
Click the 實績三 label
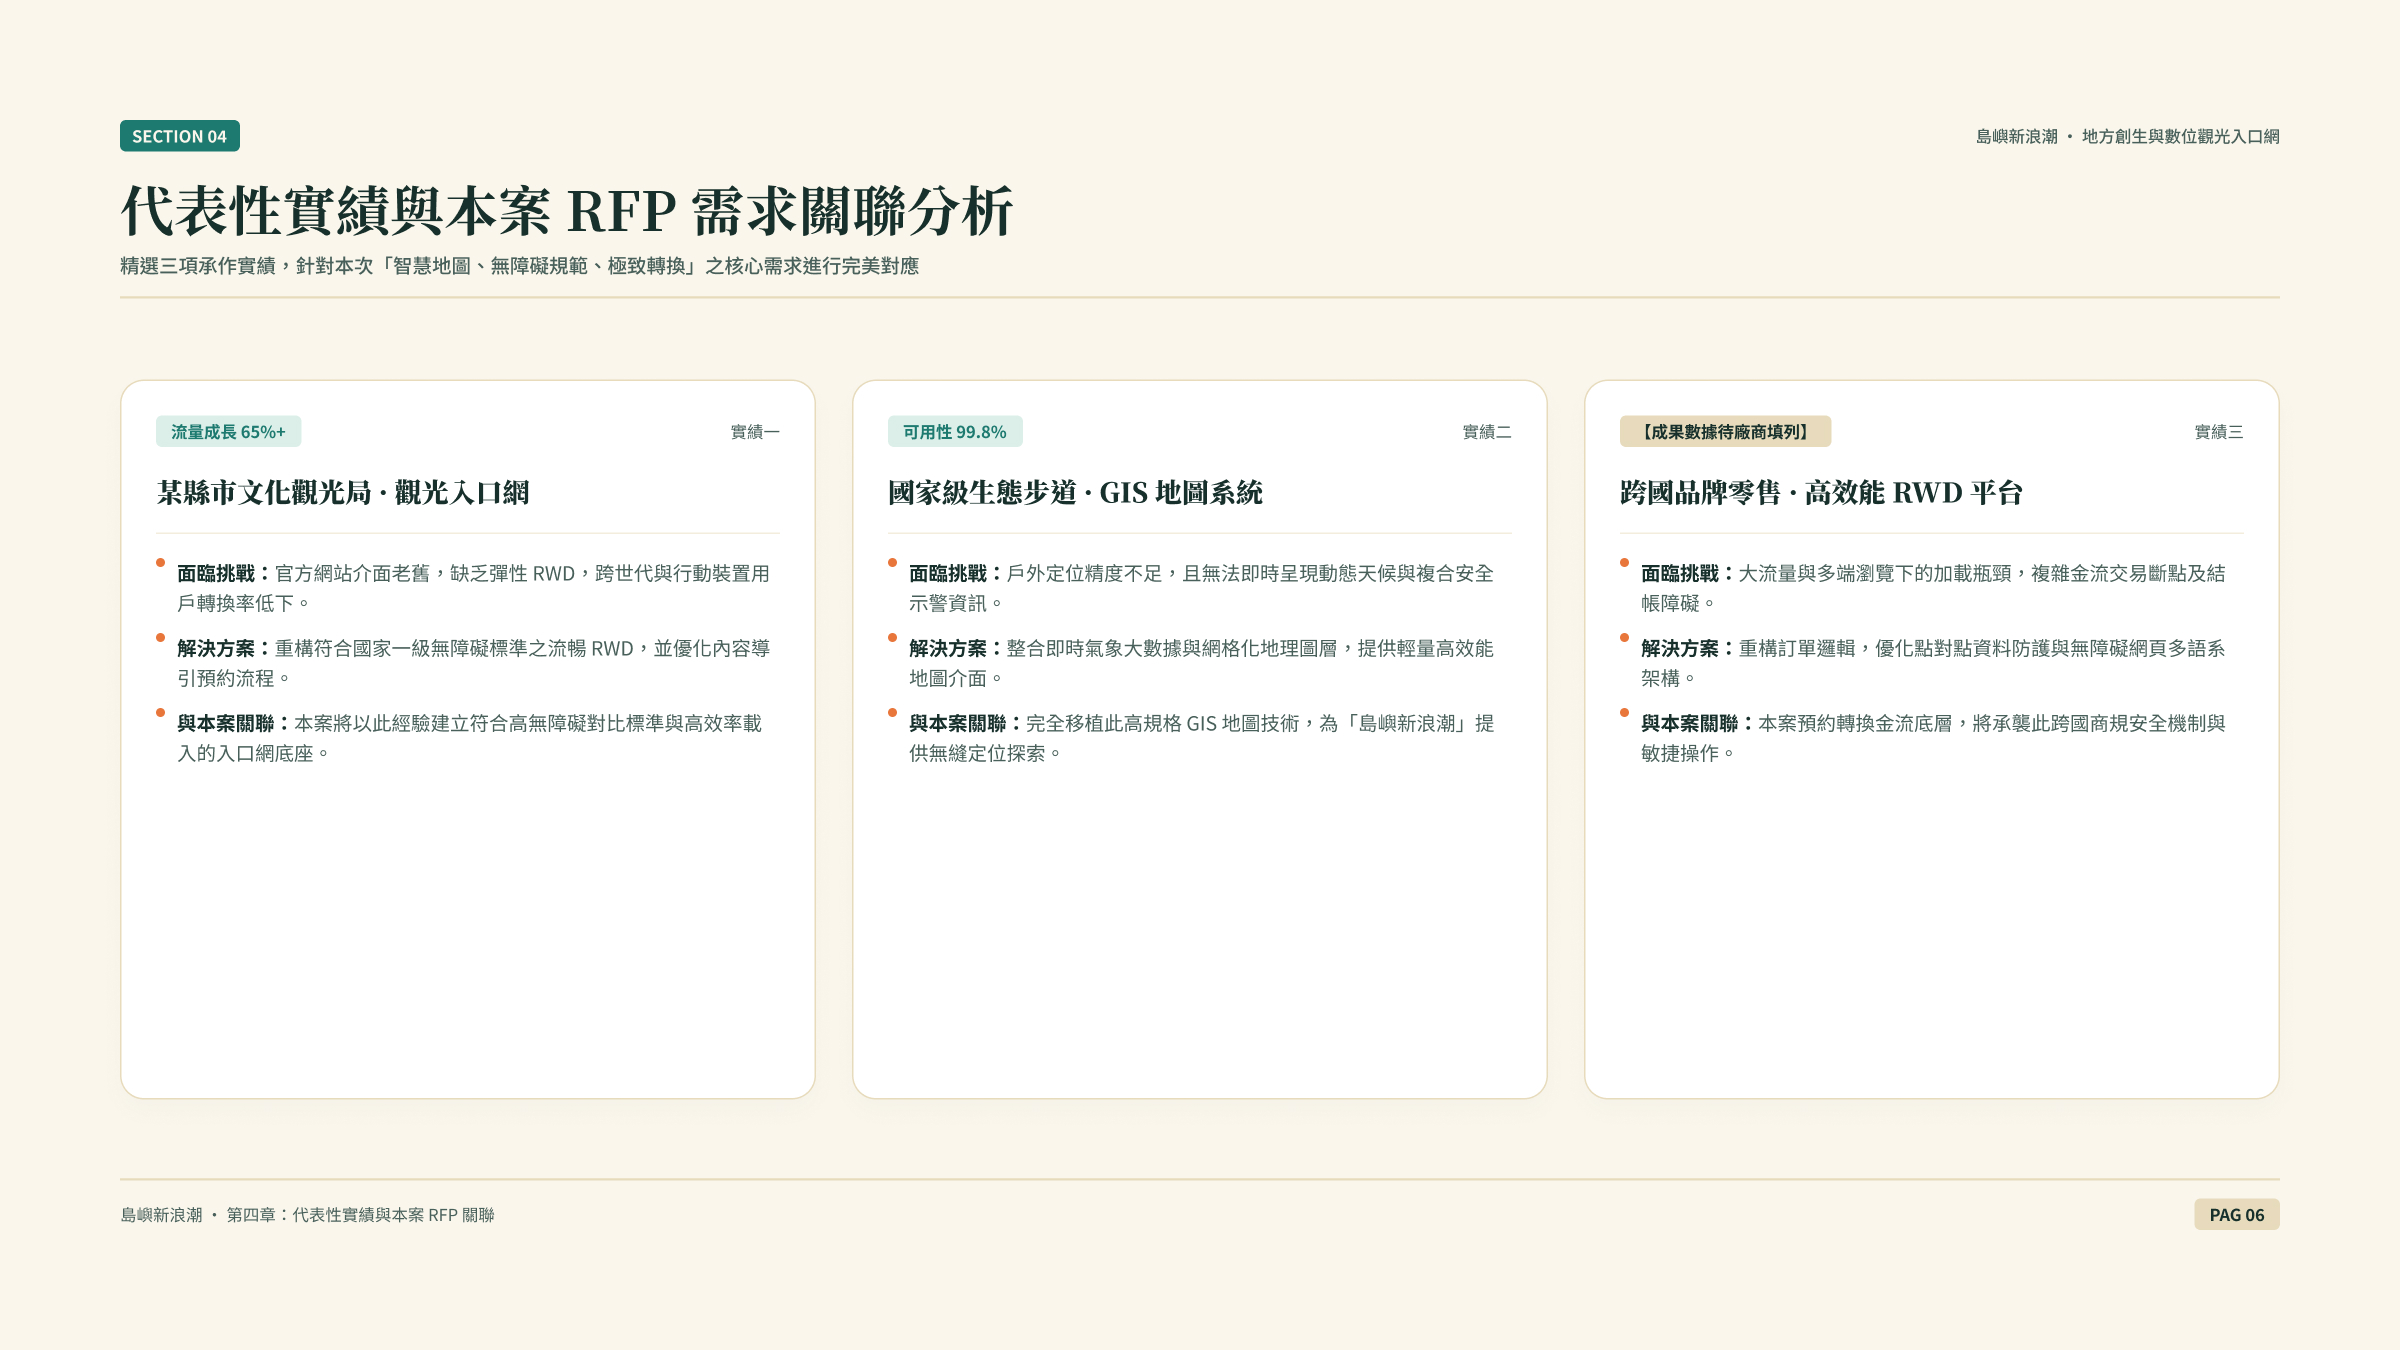pos(2219,432)
